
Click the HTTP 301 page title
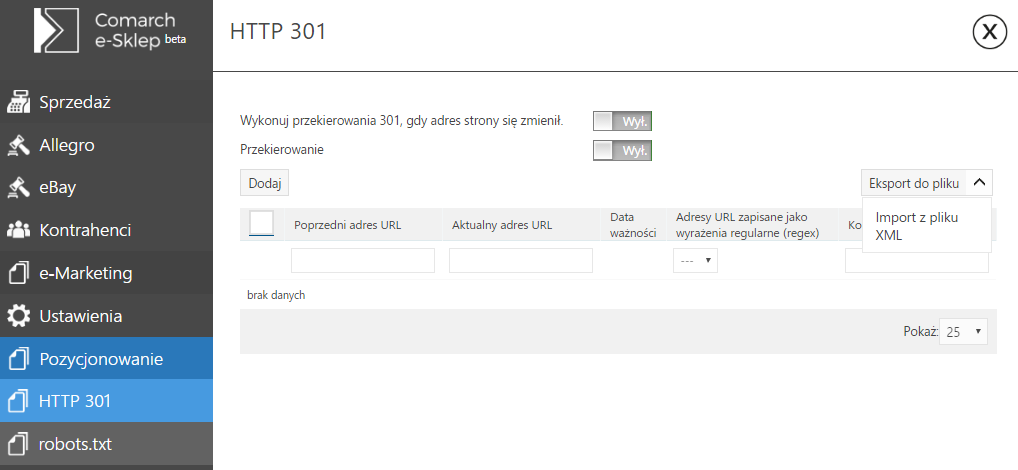coord(278,31)
